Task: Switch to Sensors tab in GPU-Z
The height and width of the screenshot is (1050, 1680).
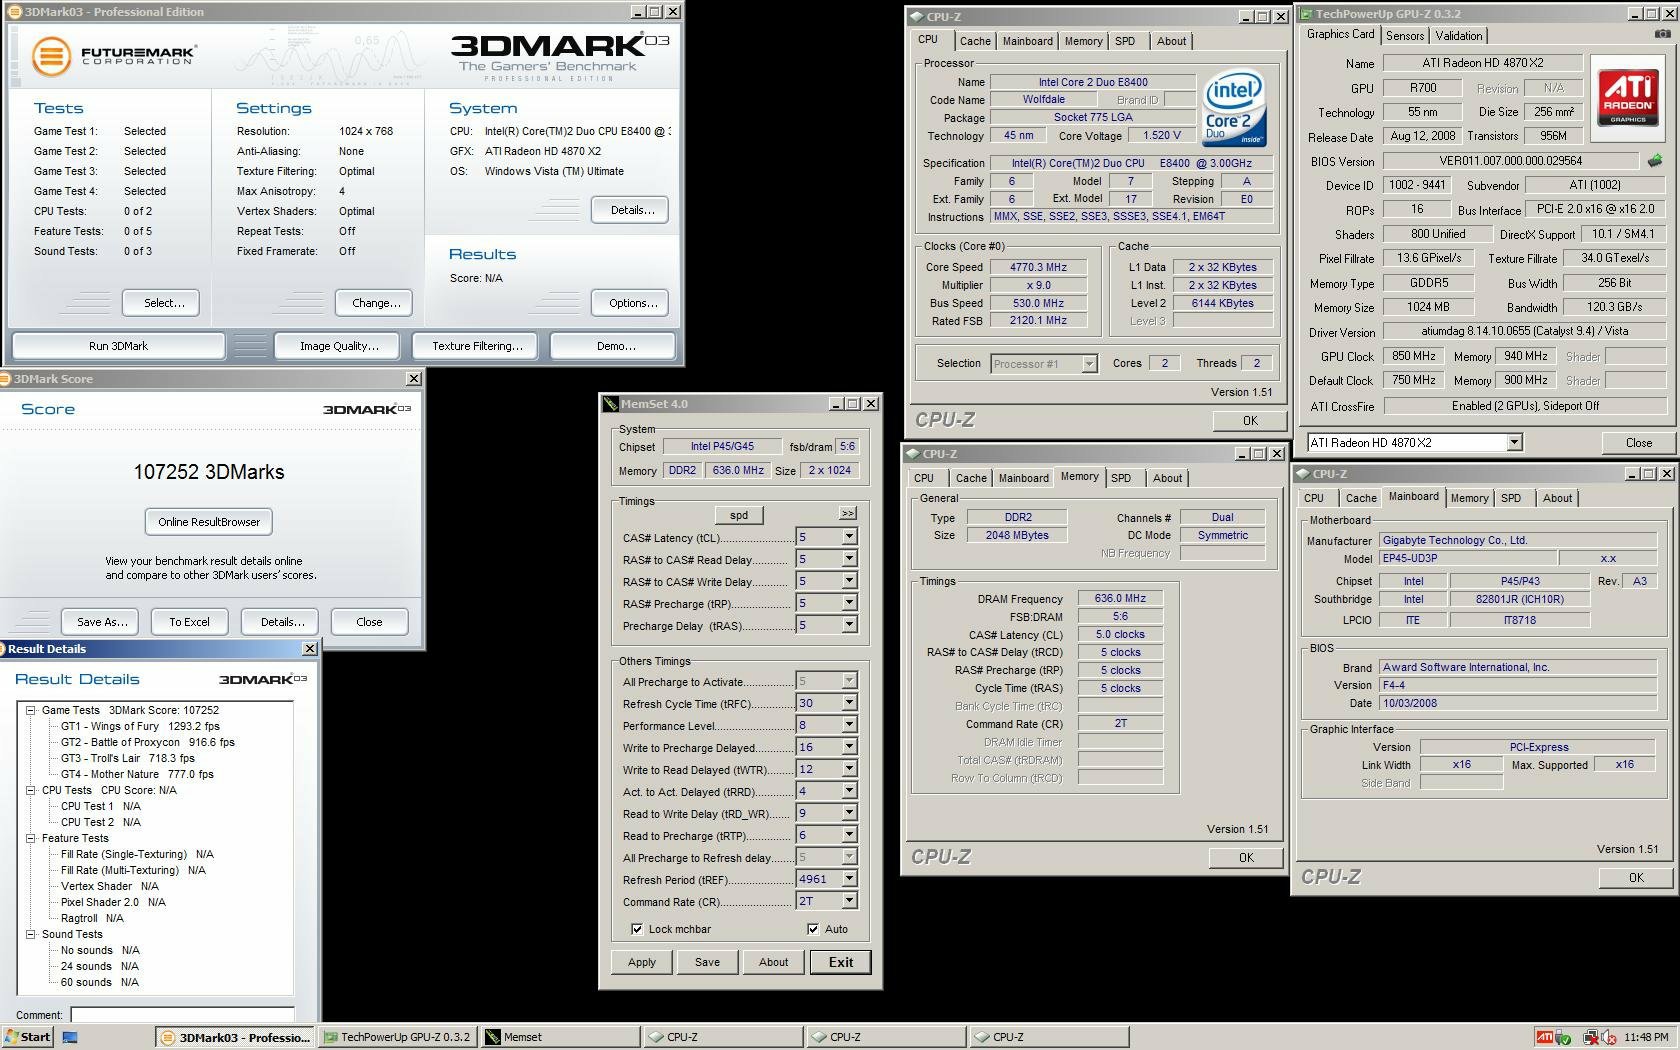Action: [x=1405, y=35]
